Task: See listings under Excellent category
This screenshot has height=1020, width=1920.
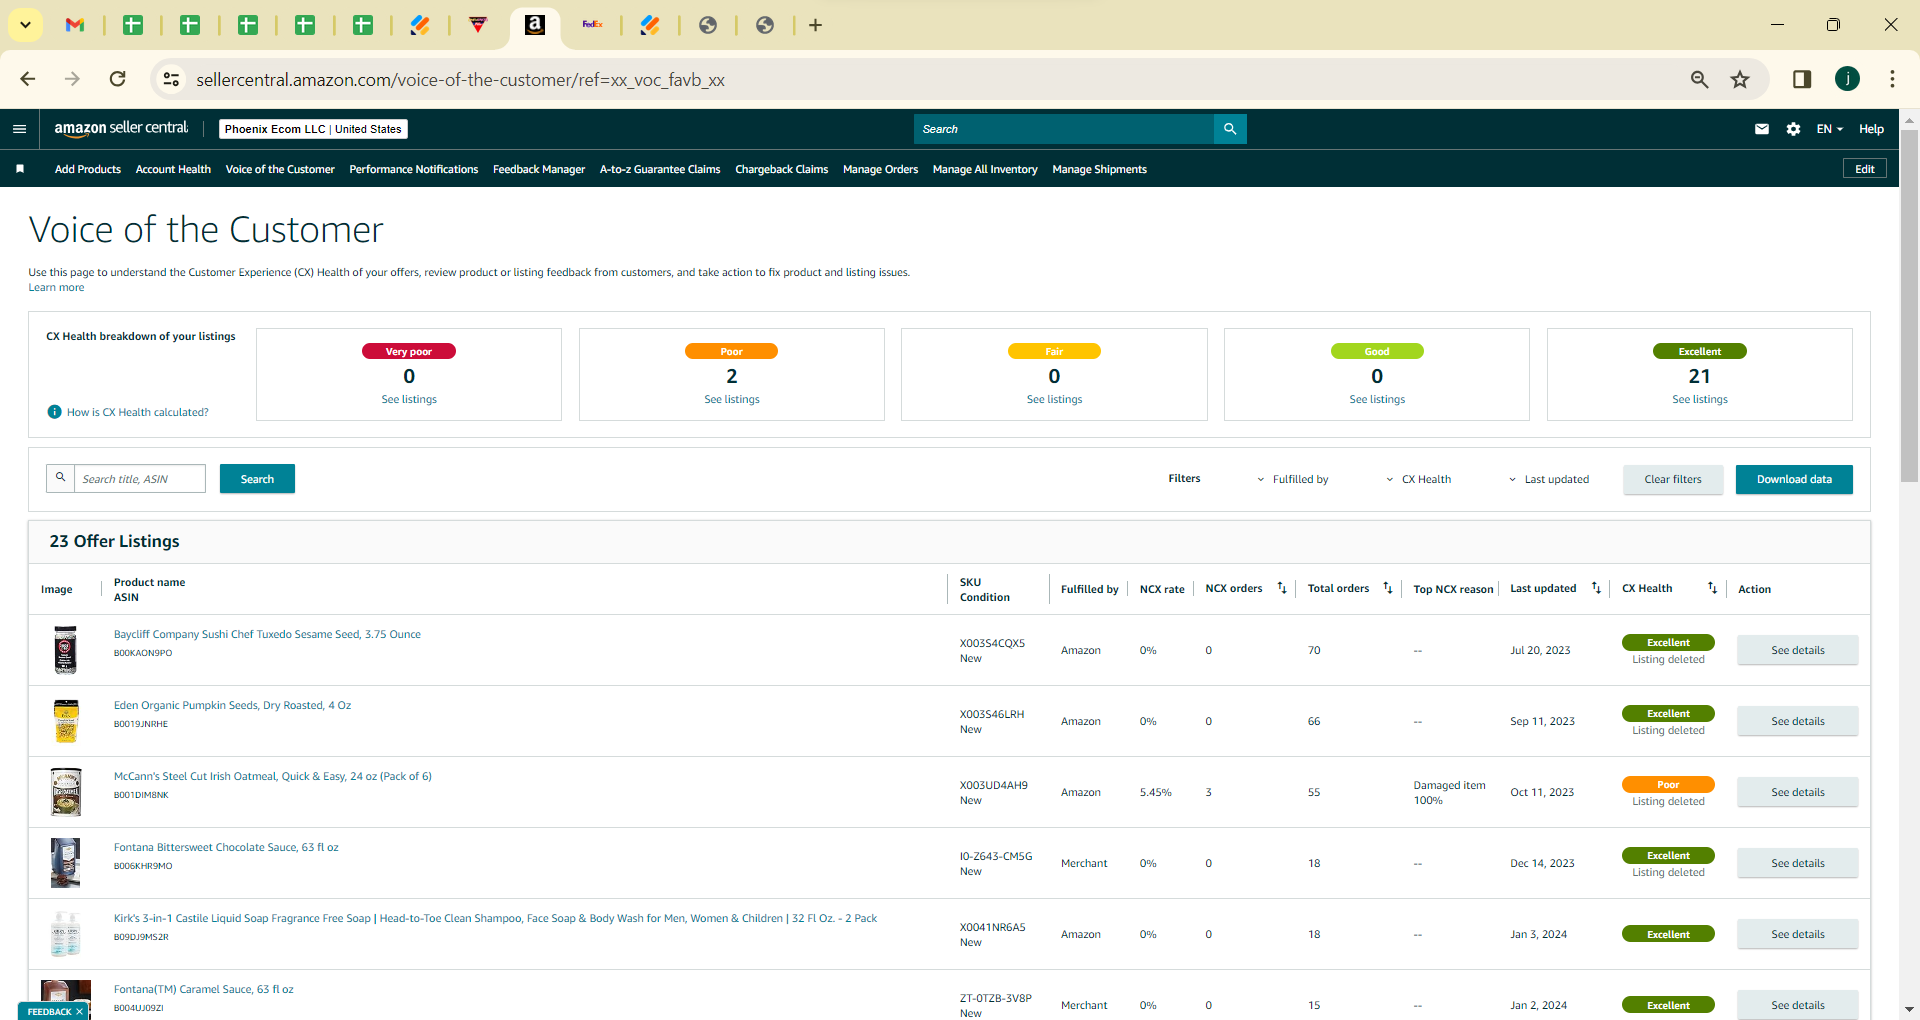Action: coord(1700,399)
